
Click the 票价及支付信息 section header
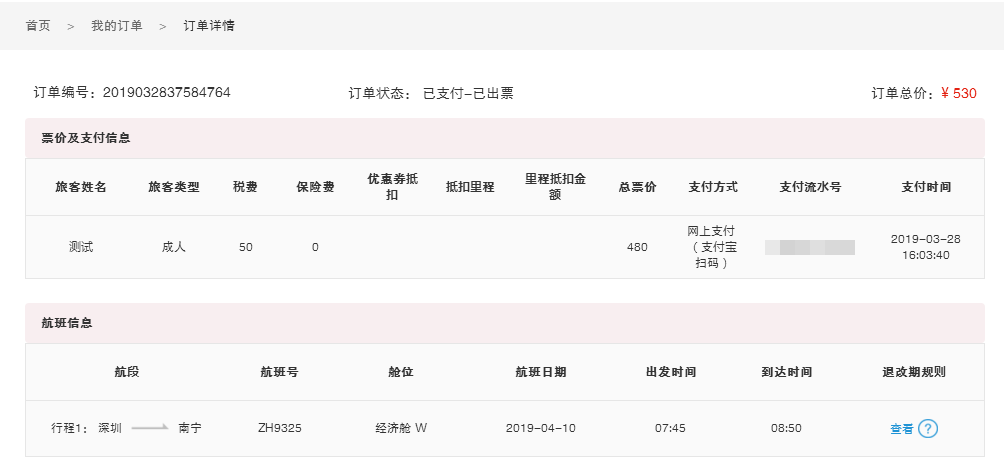(x=86, y=137)
